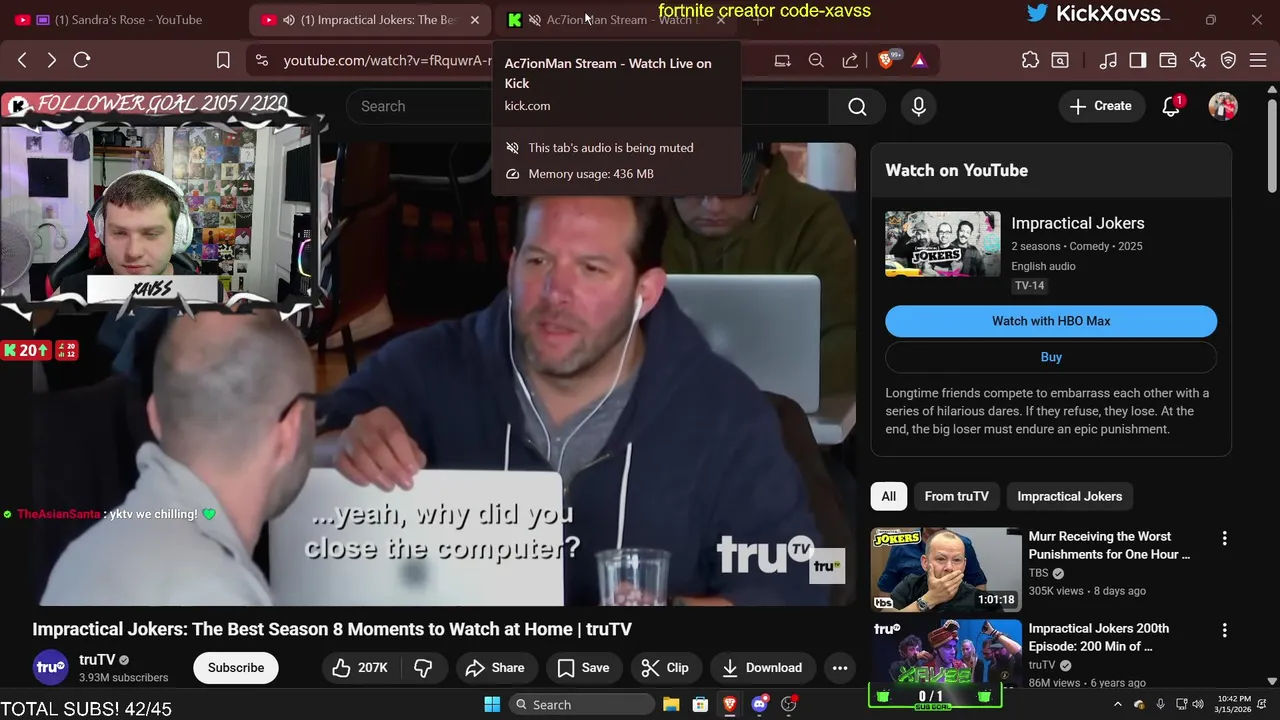Open Brave Shields lion icon
This screenshot has width=1280, height=720.
click(x=886, y=60)
